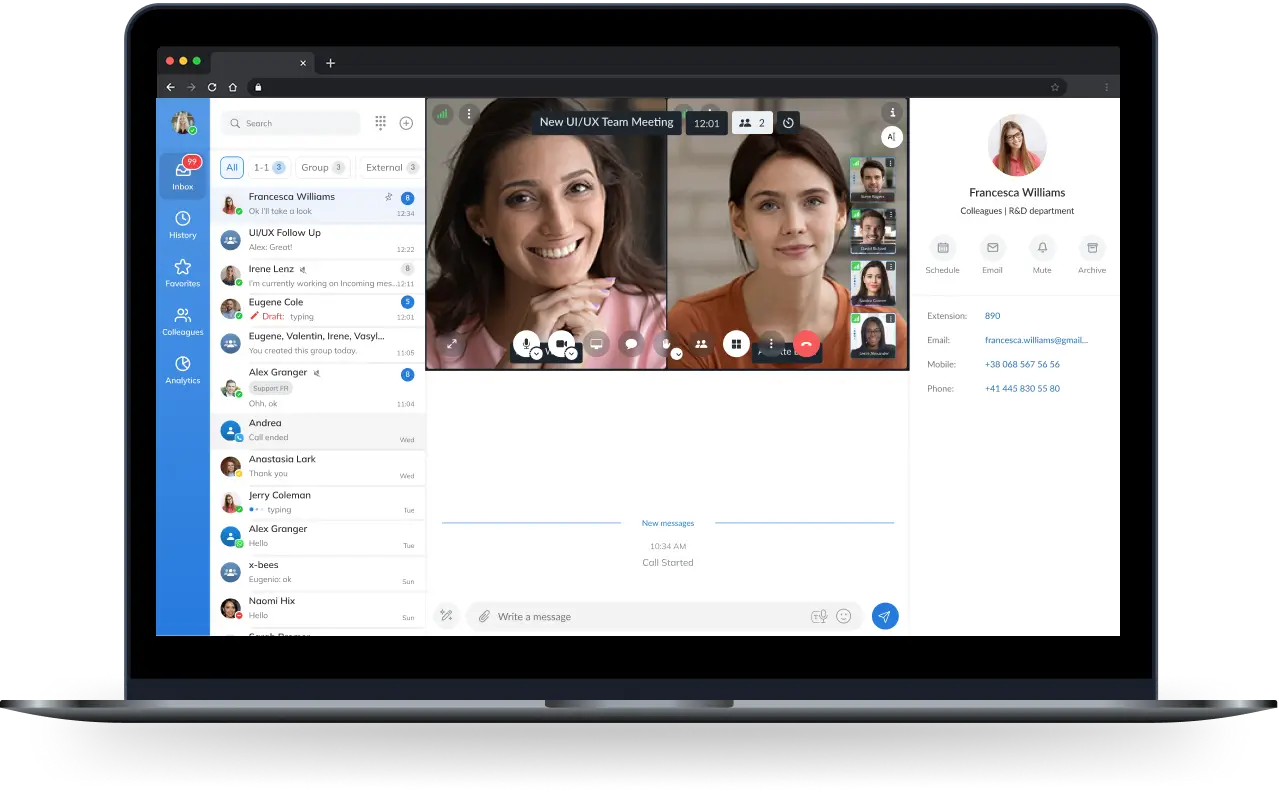1279x793 pixels.
Task: Toggle the camera on or off
Action: coord(561,342)
